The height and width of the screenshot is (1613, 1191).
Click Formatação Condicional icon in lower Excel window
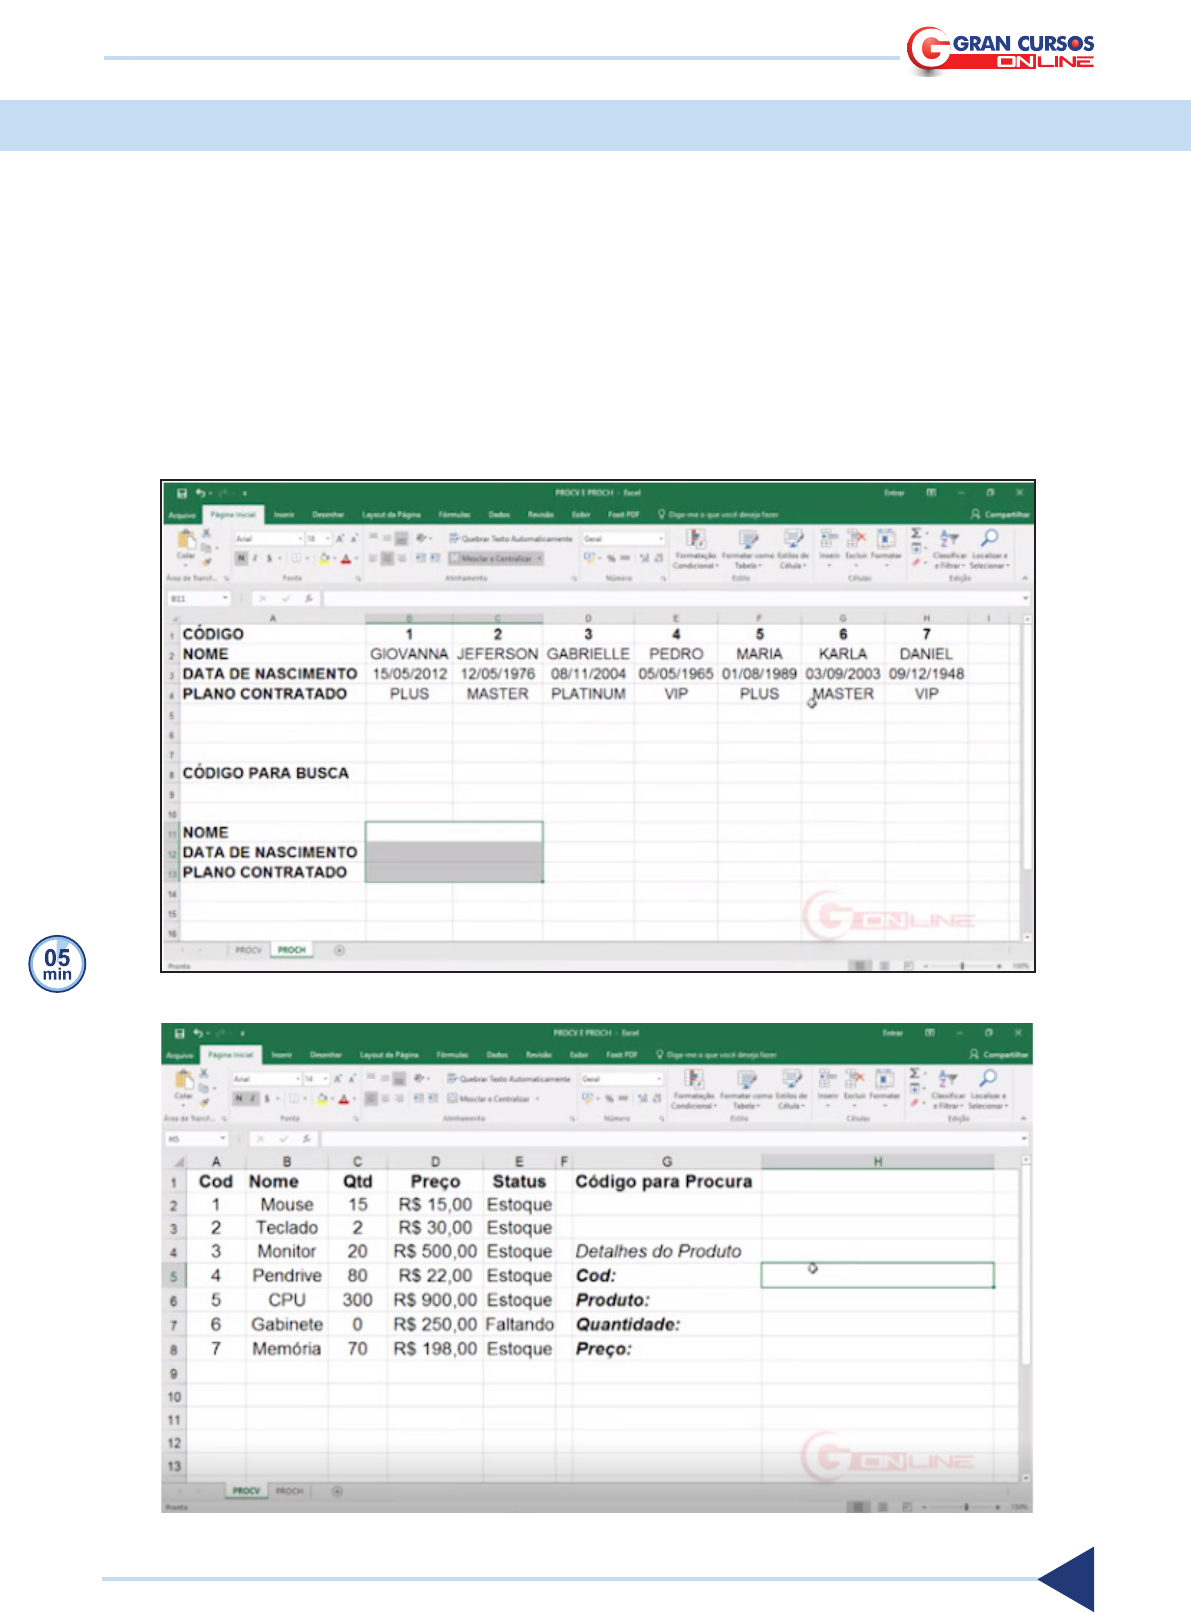[x=693, y=1082]
